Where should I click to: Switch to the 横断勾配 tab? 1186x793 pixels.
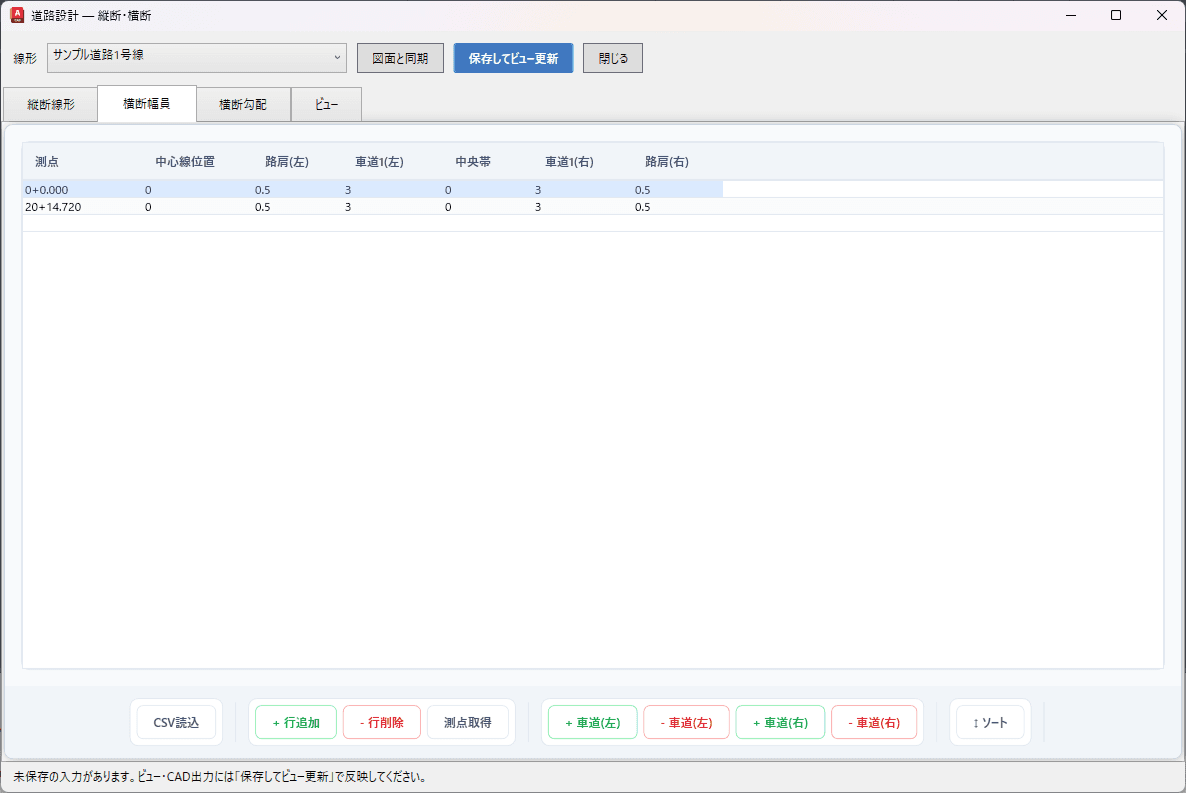point(243,104)
